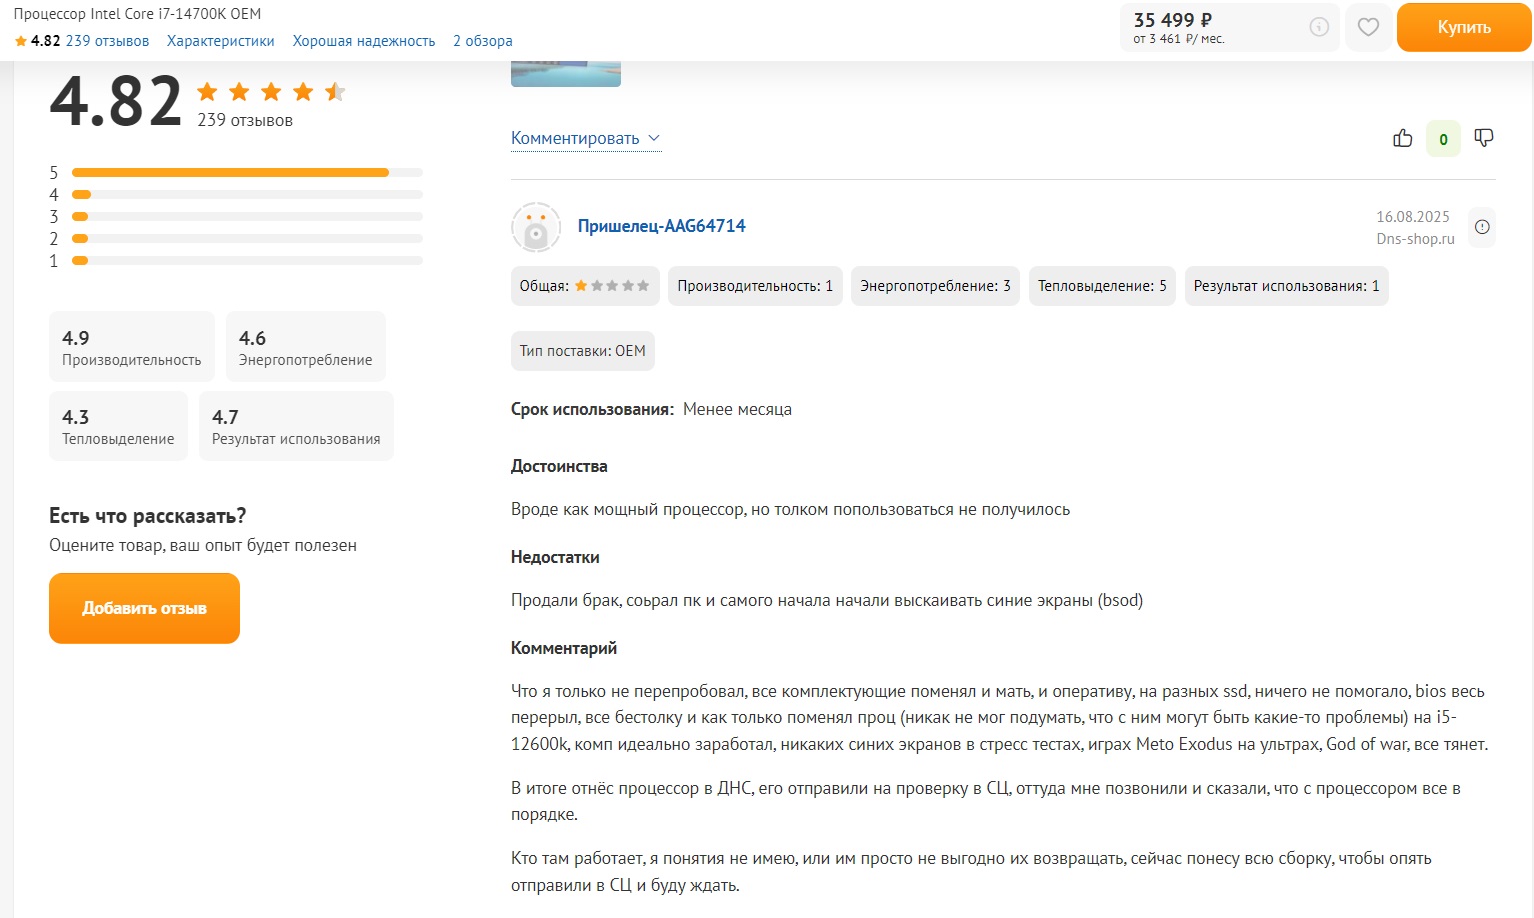Click the 239 отзывов count under stars
Screen dimensions: 1534x918
(x=245, y=120)
